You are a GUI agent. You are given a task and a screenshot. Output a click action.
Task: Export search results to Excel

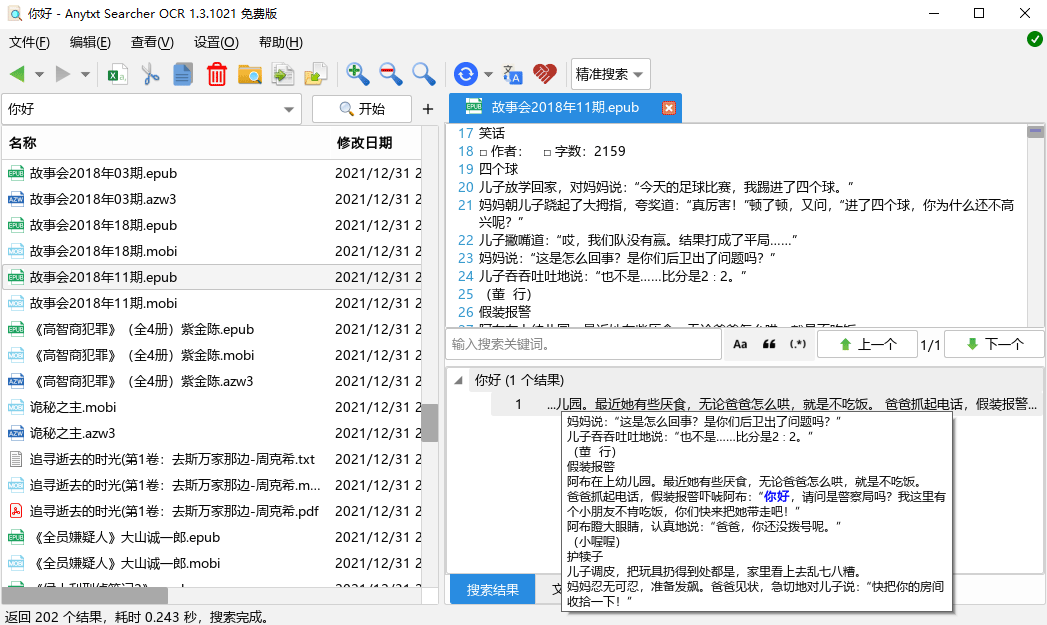pos(117,73)
